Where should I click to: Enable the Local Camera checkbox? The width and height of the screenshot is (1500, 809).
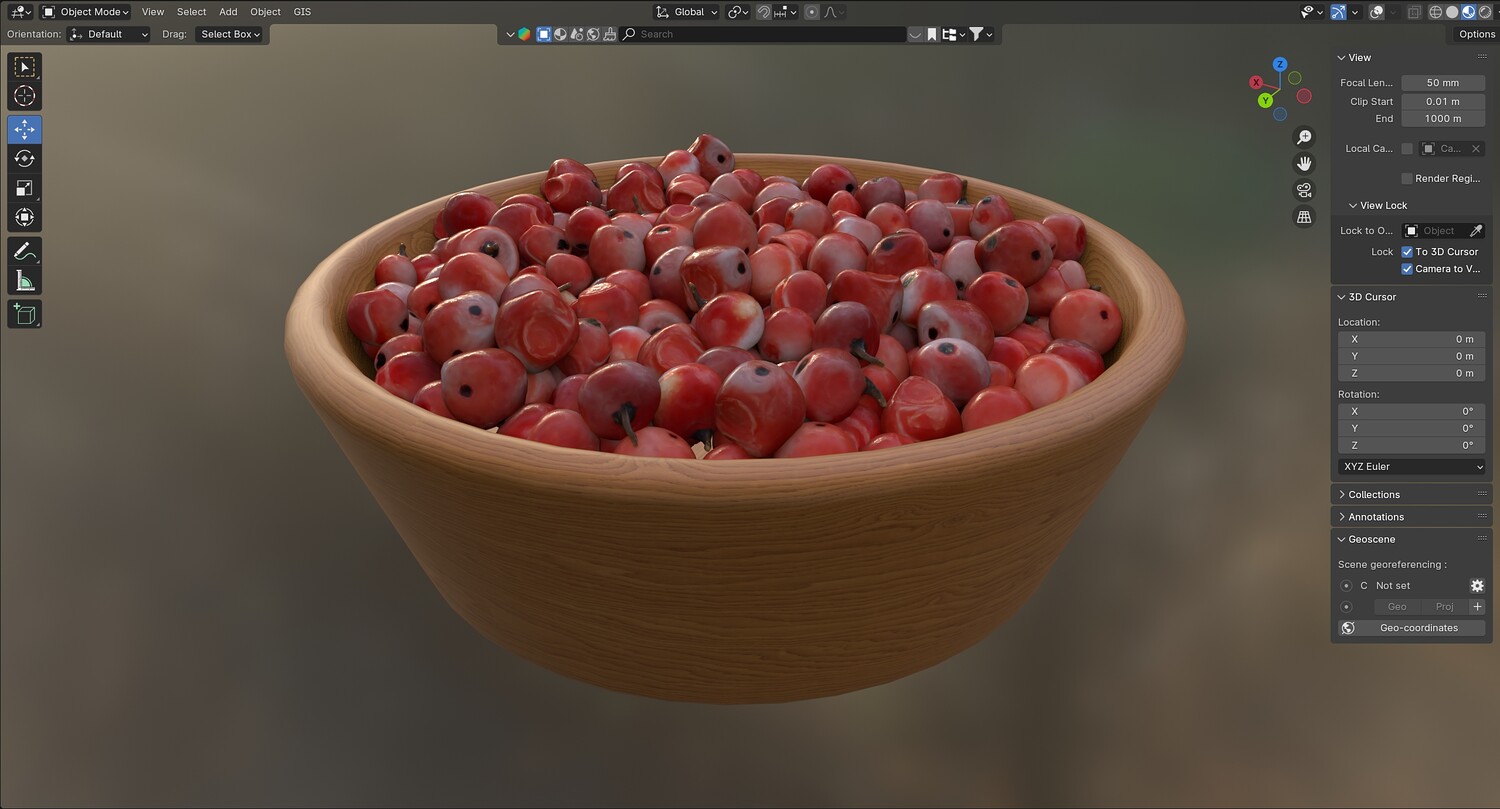(1407, 149)
